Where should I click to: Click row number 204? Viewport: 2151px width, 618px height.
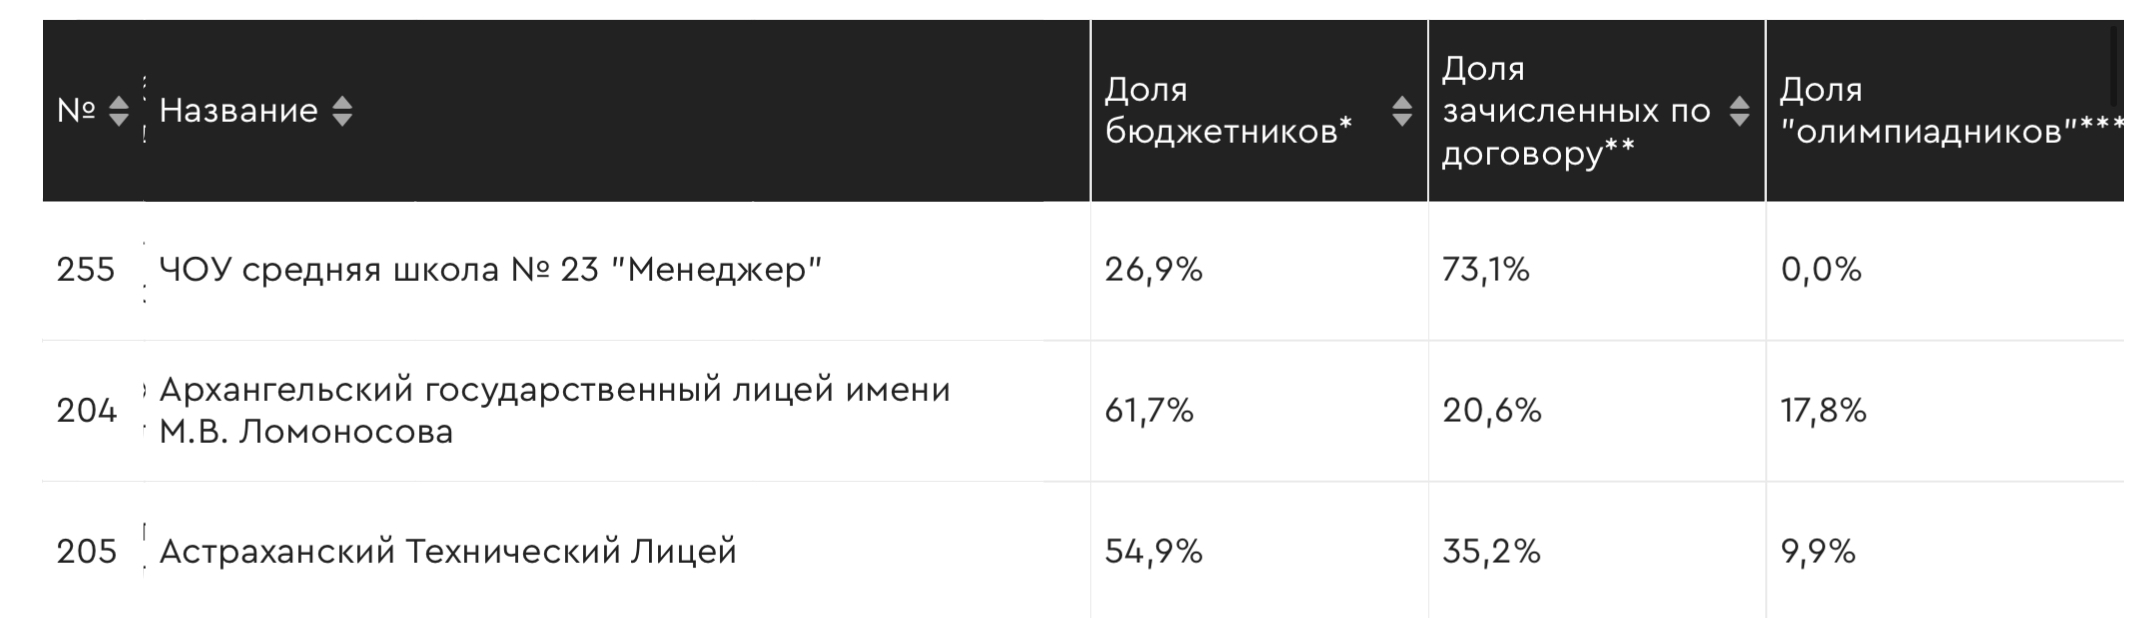(x=86, y=411)
